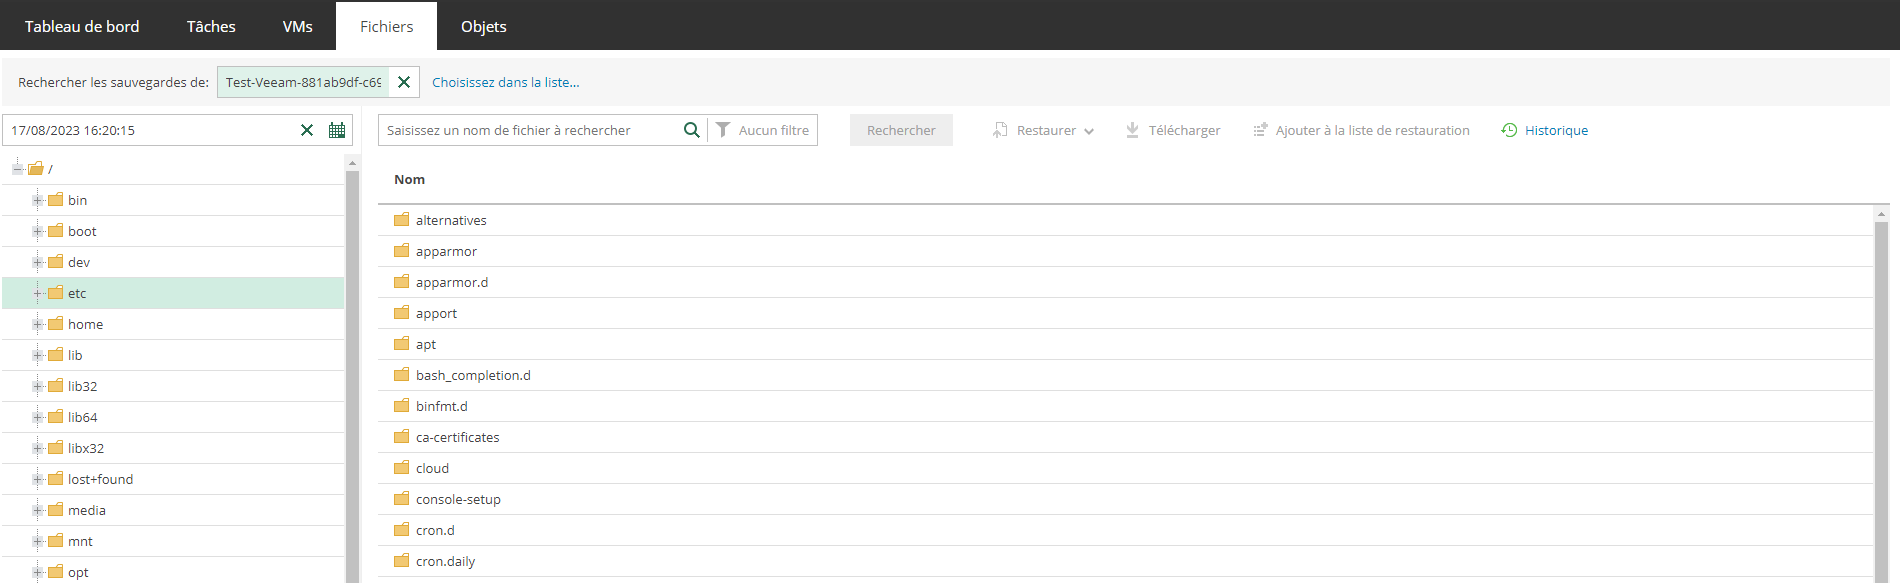Select the console-setup folder row
Viewport: 1900px width, 583px height.
pyautogui.click(x=1125, y=499)
